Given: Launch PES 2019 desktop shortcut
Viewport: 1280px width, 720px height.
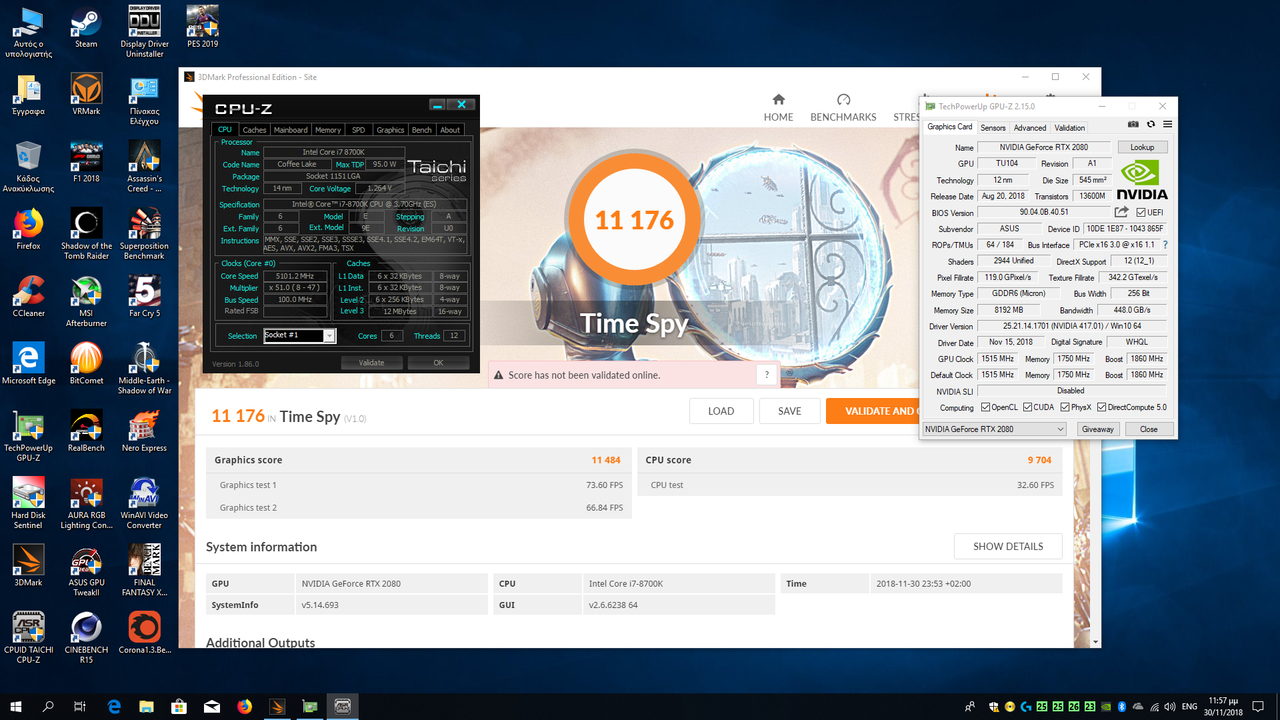Looking at the screenshot, I should click(x=203, y=28).
